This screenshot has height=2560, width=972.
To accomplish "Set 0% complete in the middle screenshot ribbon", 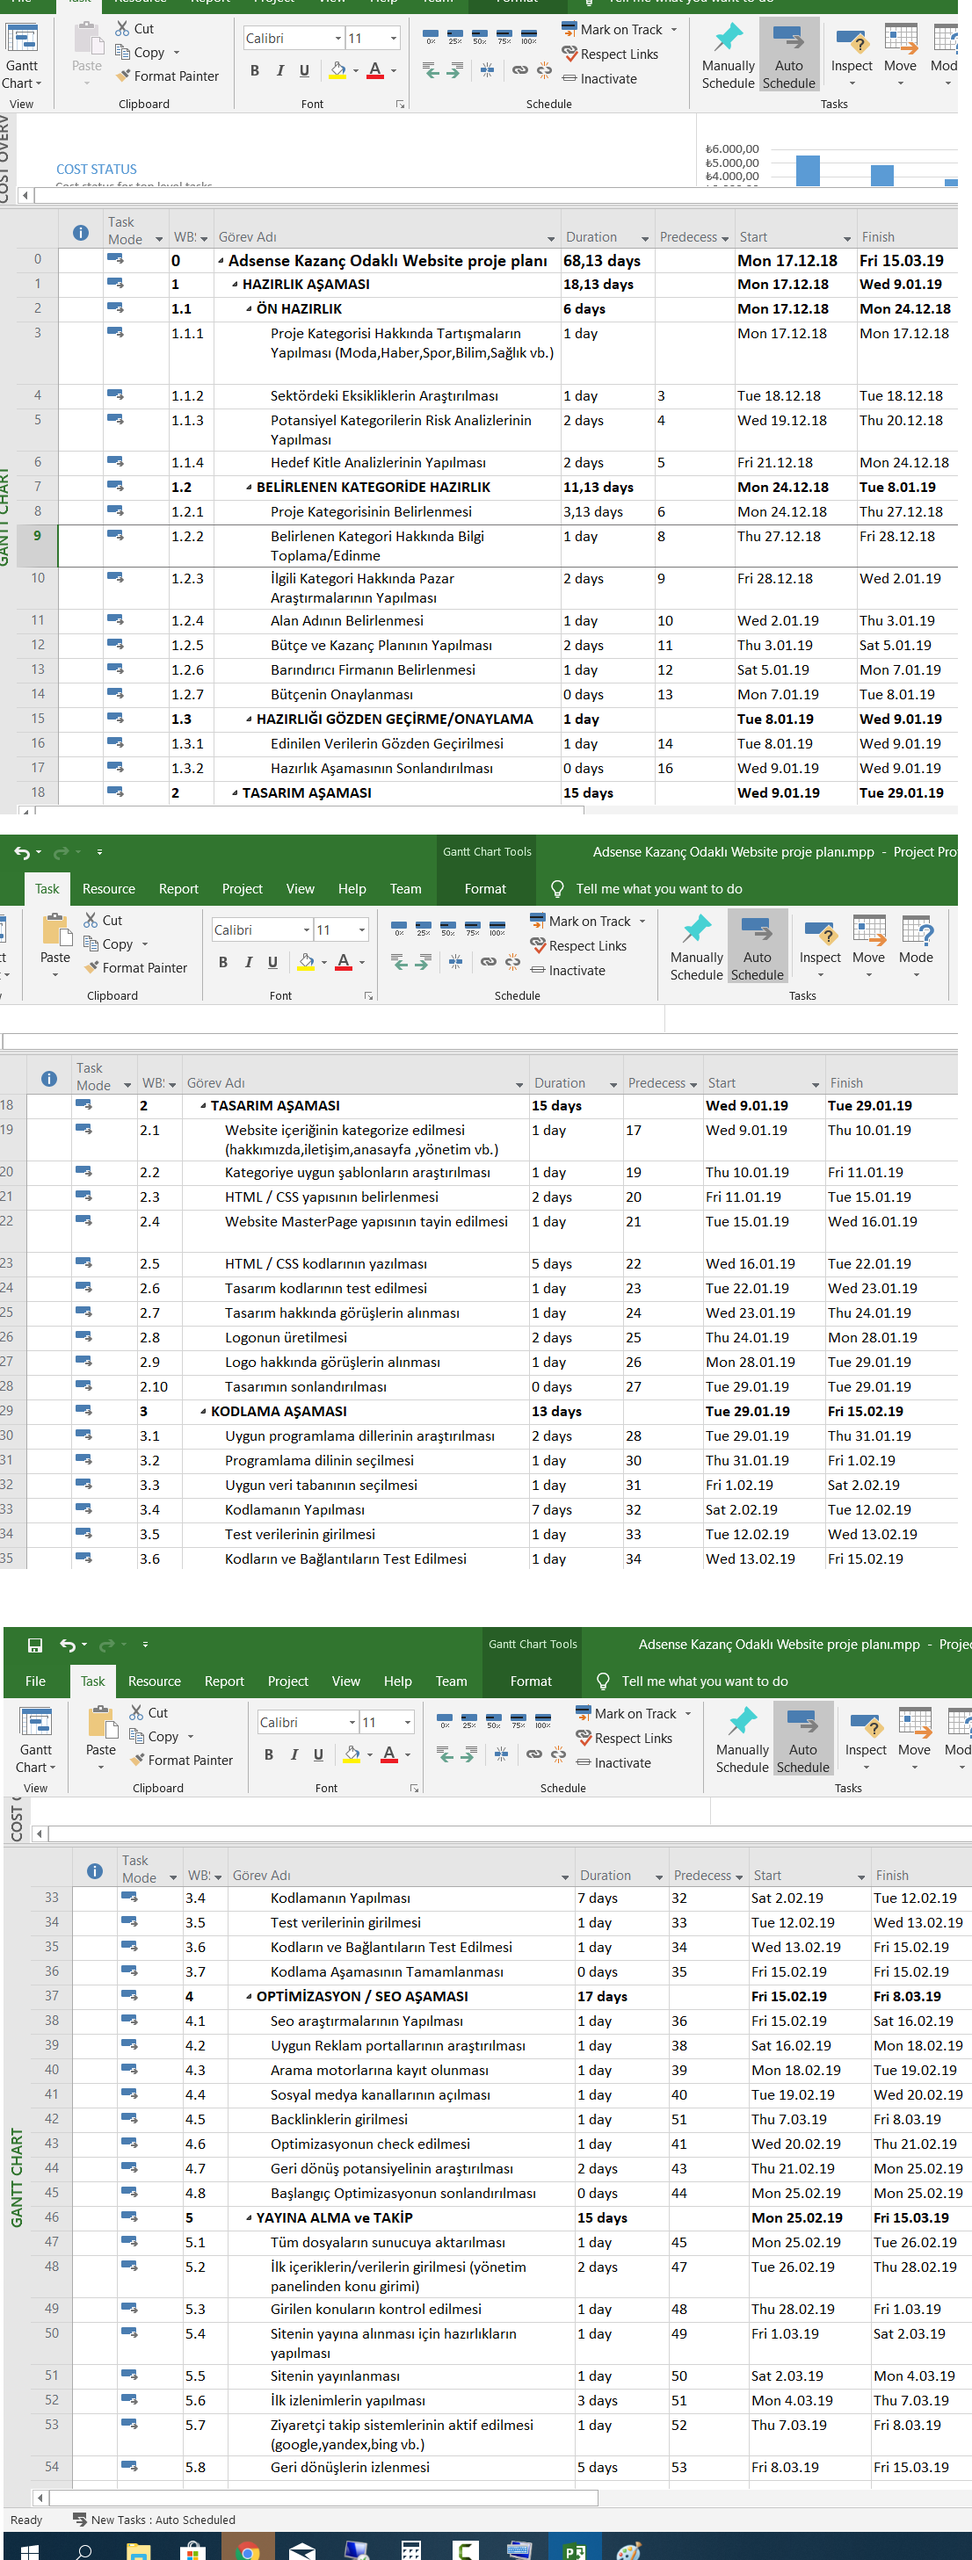I will (399, 929).
